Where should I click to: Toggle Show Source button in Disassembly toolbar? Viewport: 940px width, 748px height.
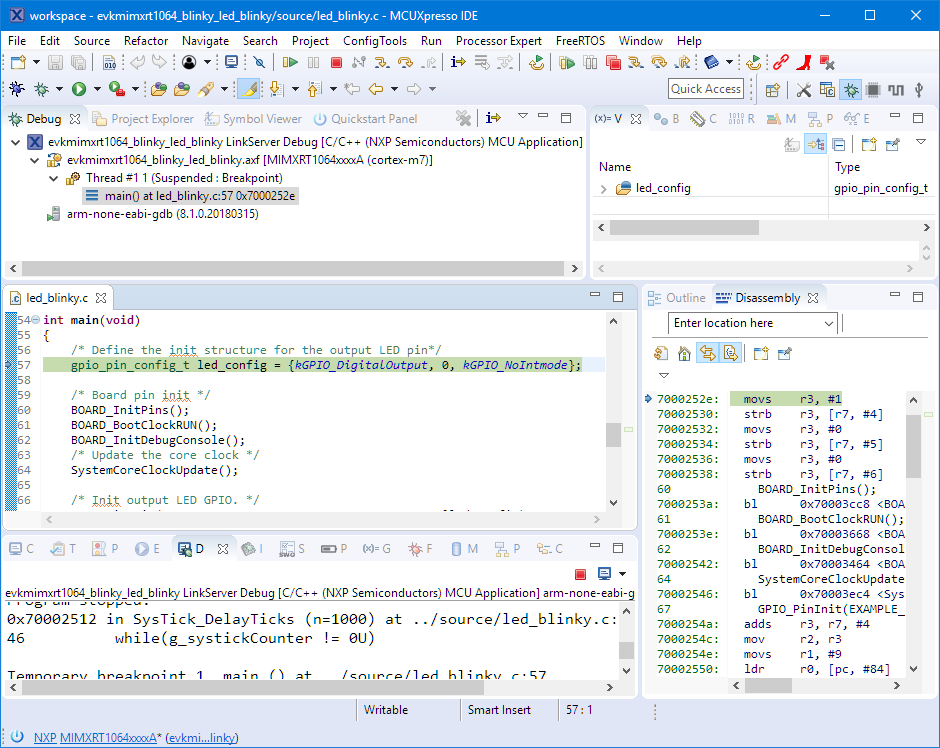pos(730,353)
